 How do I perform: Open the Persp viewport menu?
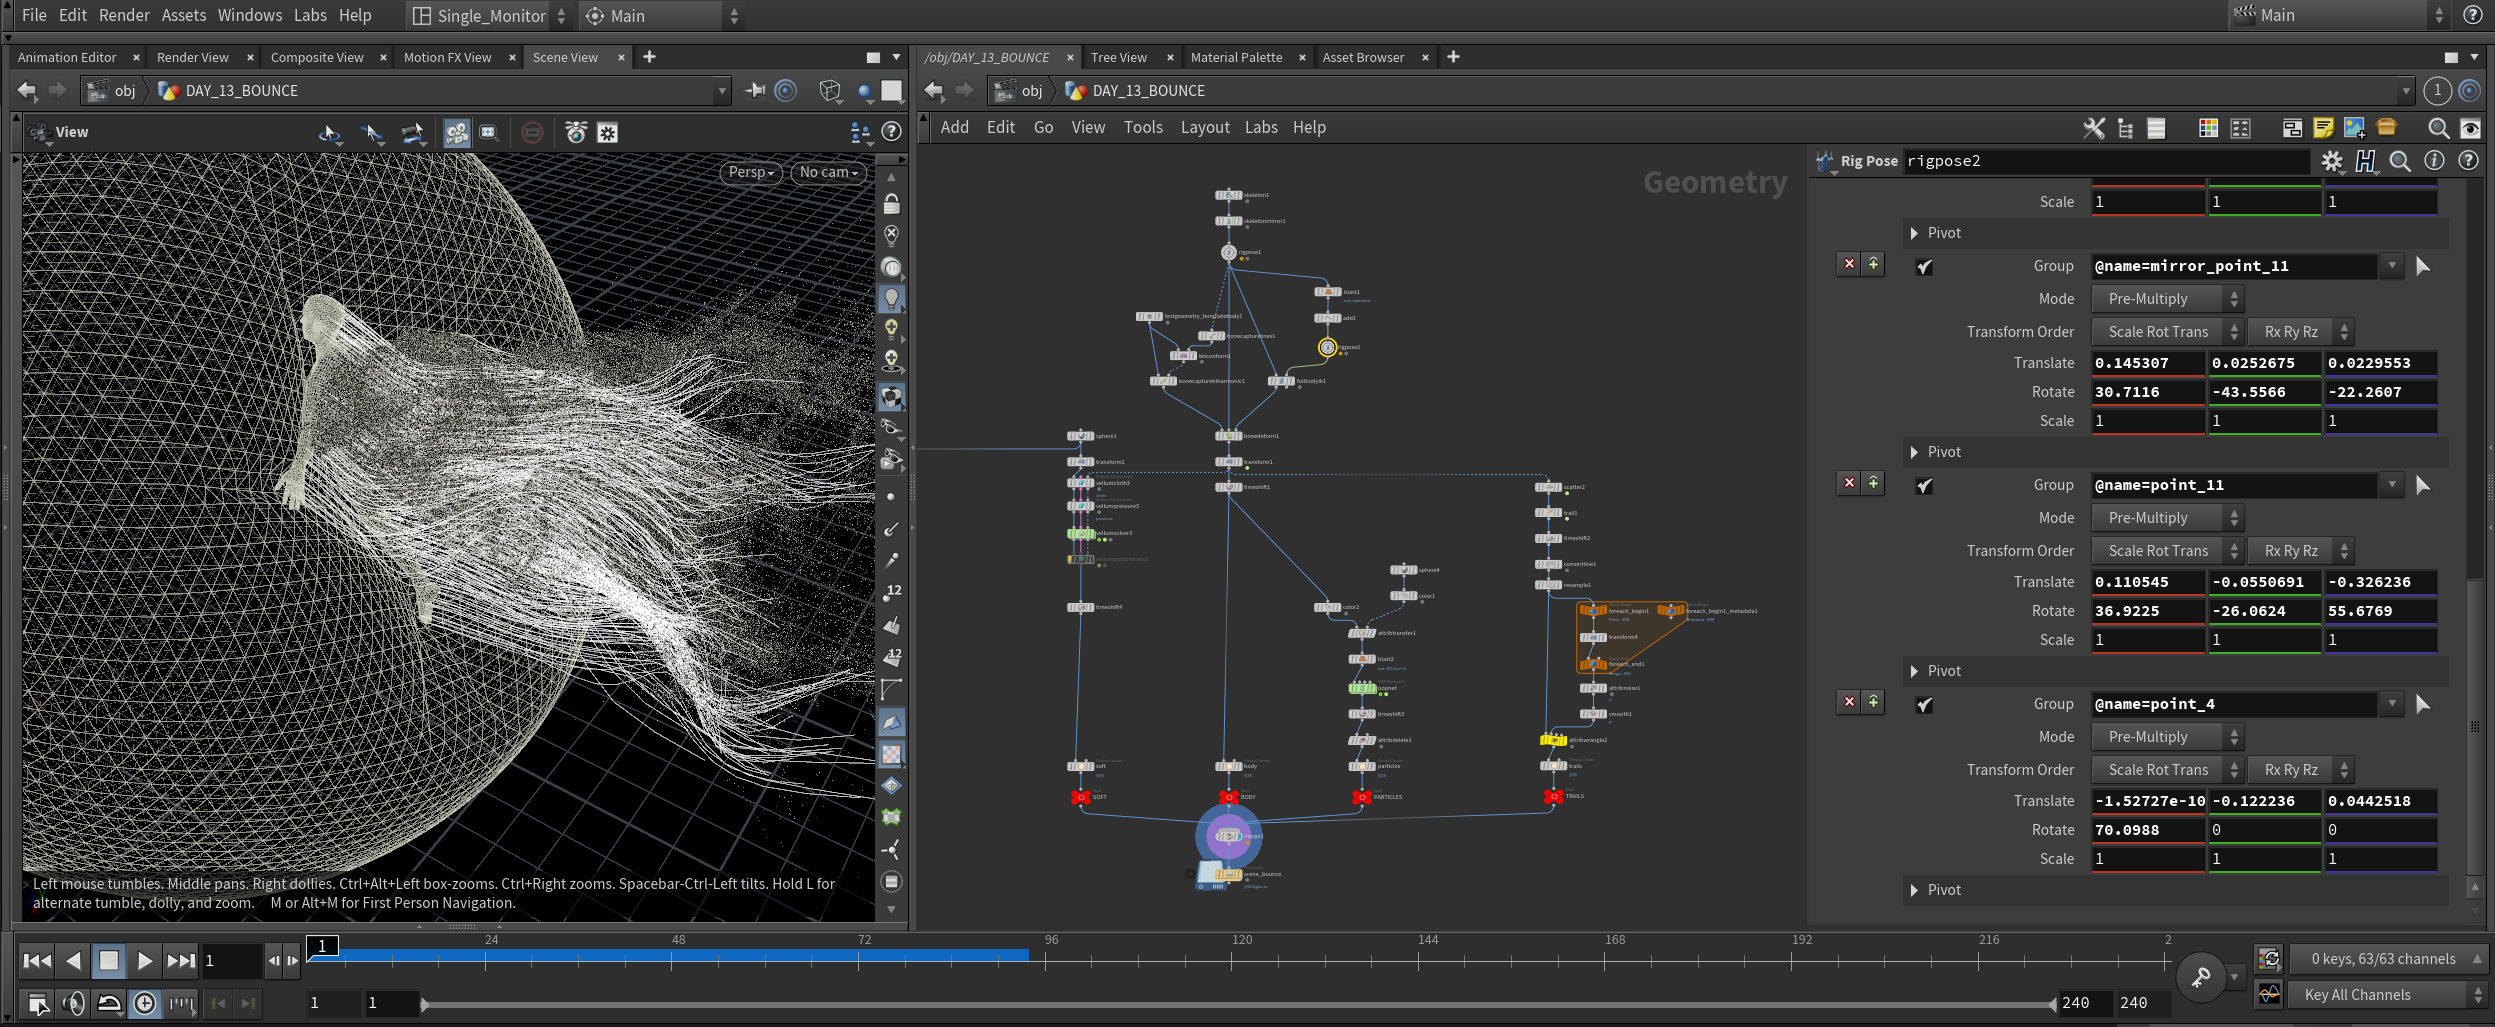click(x=751, y=172)
